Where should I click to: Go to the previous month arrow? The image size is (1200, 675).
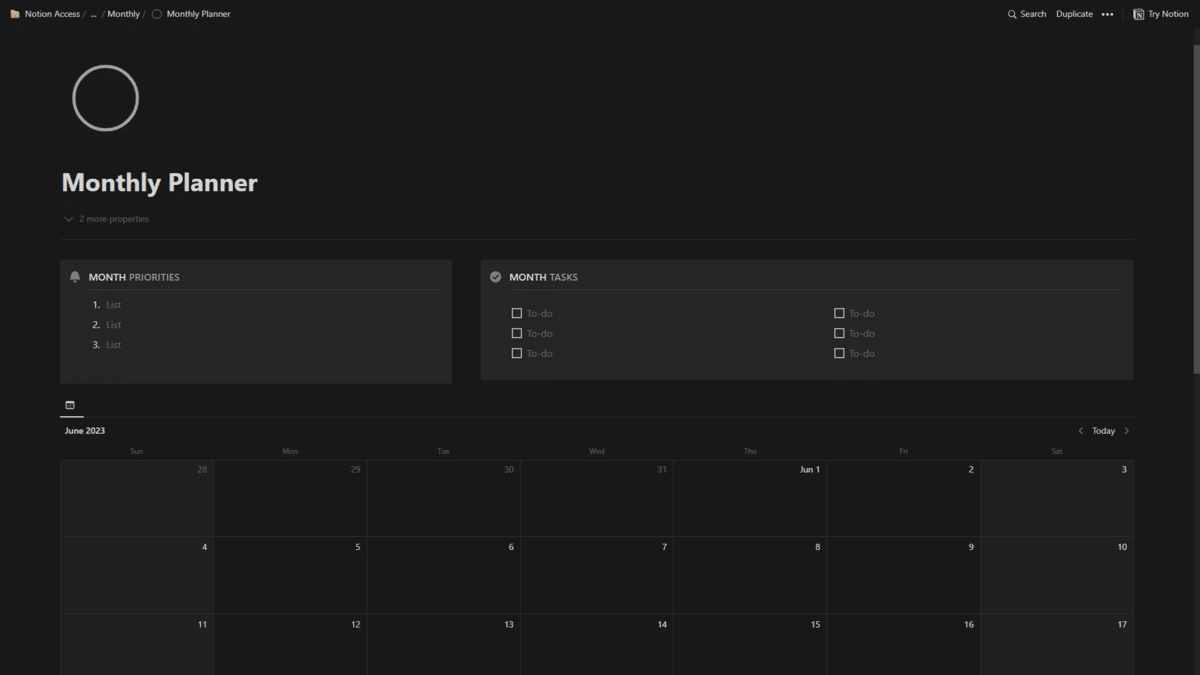(x=1080, y=431)
